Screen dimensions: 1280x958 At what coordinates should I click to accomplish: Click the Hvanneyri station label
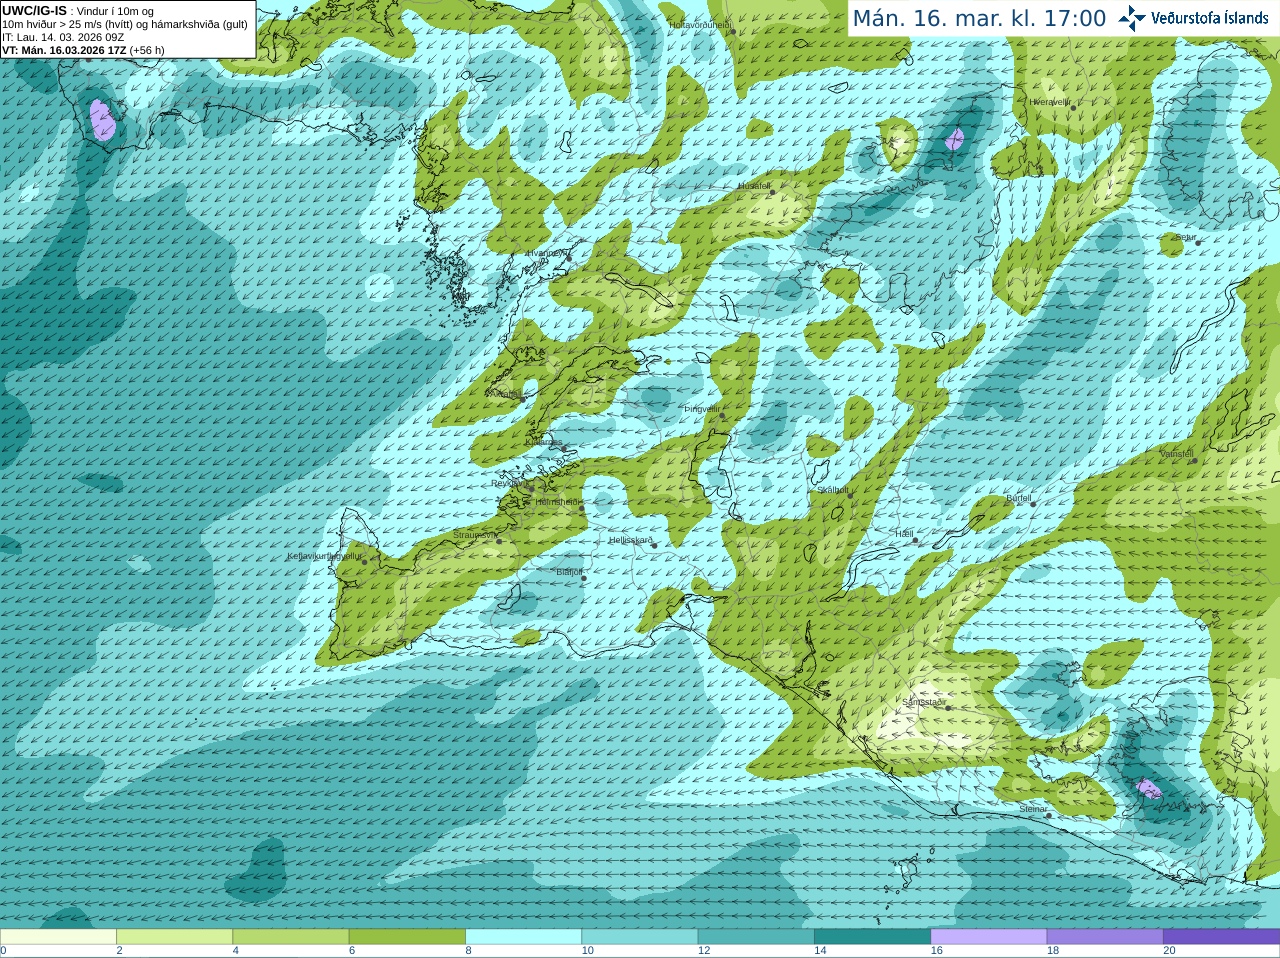point(546,253)
